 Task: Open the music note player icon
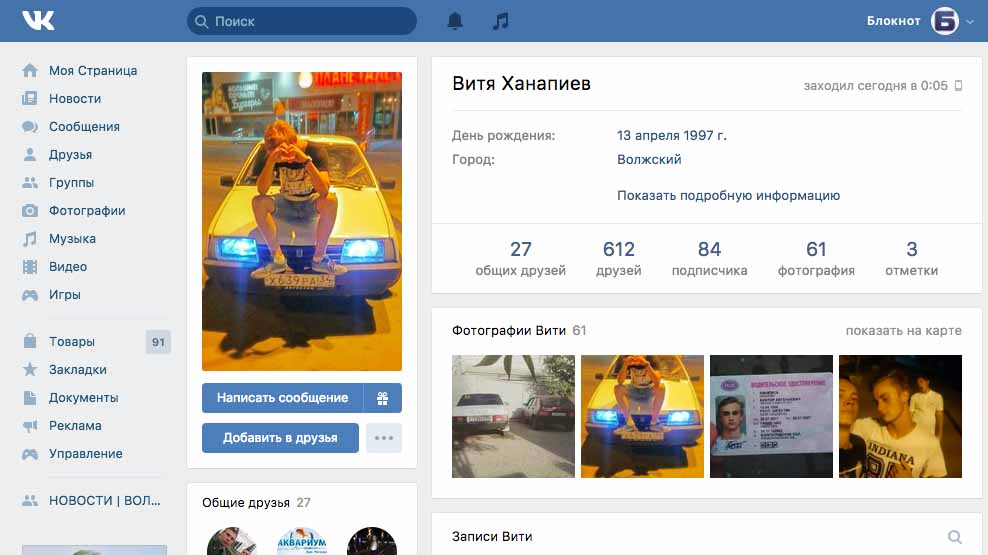(x=501, y=21)
